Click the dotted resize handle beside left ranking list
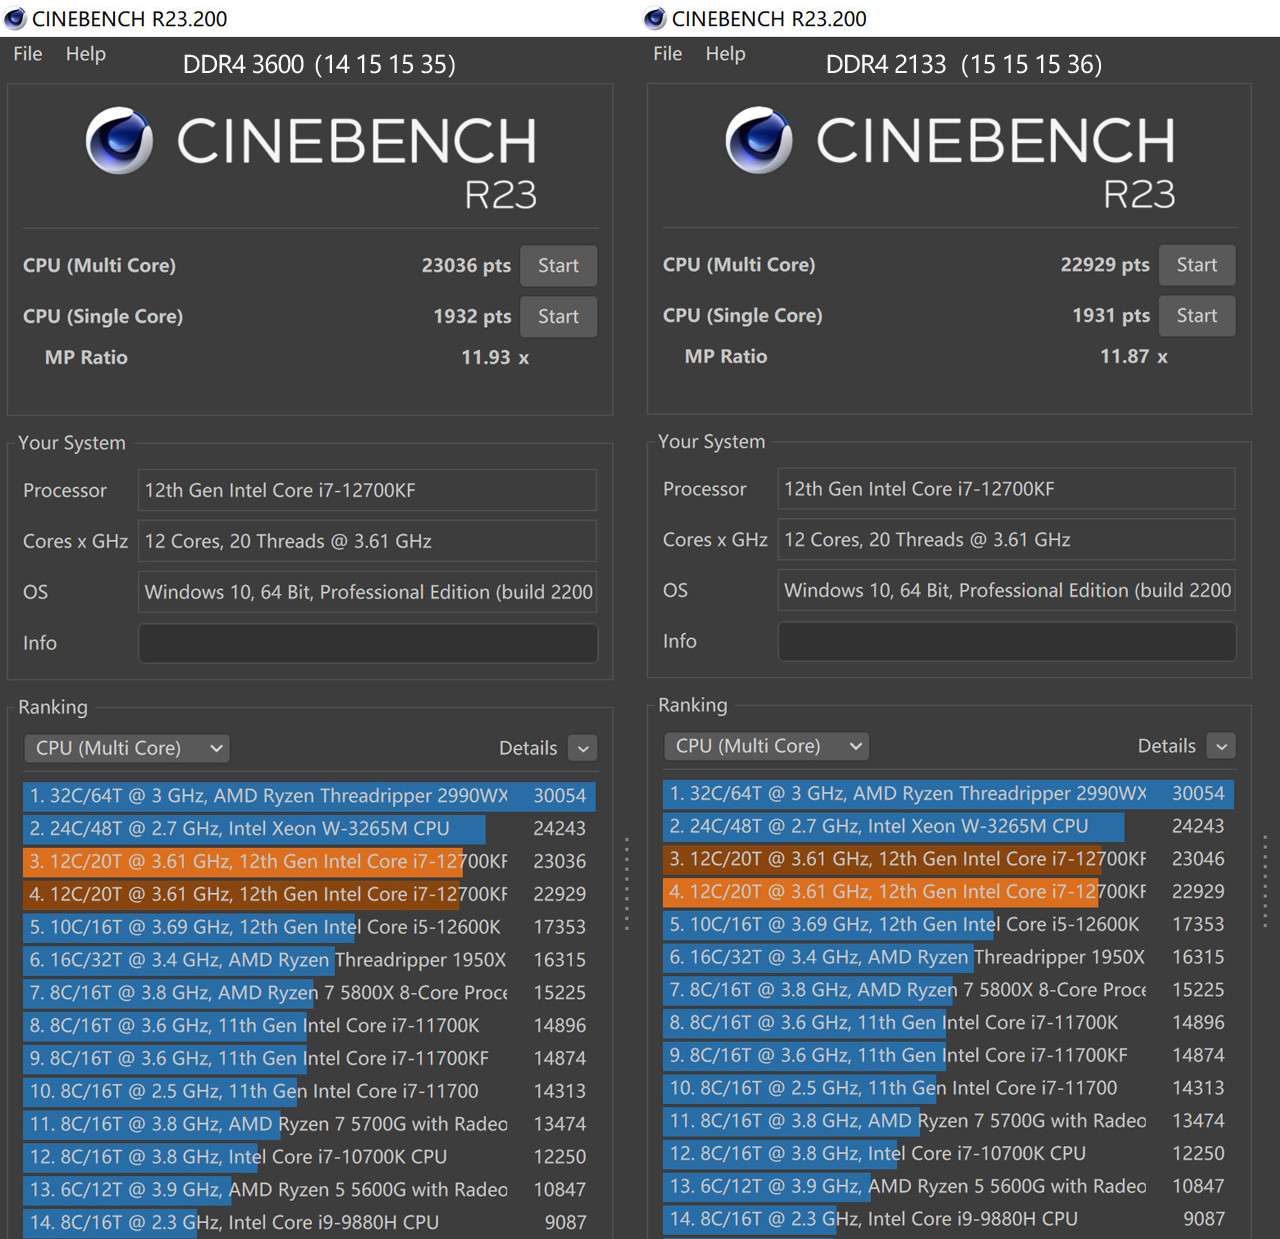This screenshot has width=1280, height=1239. coord(627,884)
